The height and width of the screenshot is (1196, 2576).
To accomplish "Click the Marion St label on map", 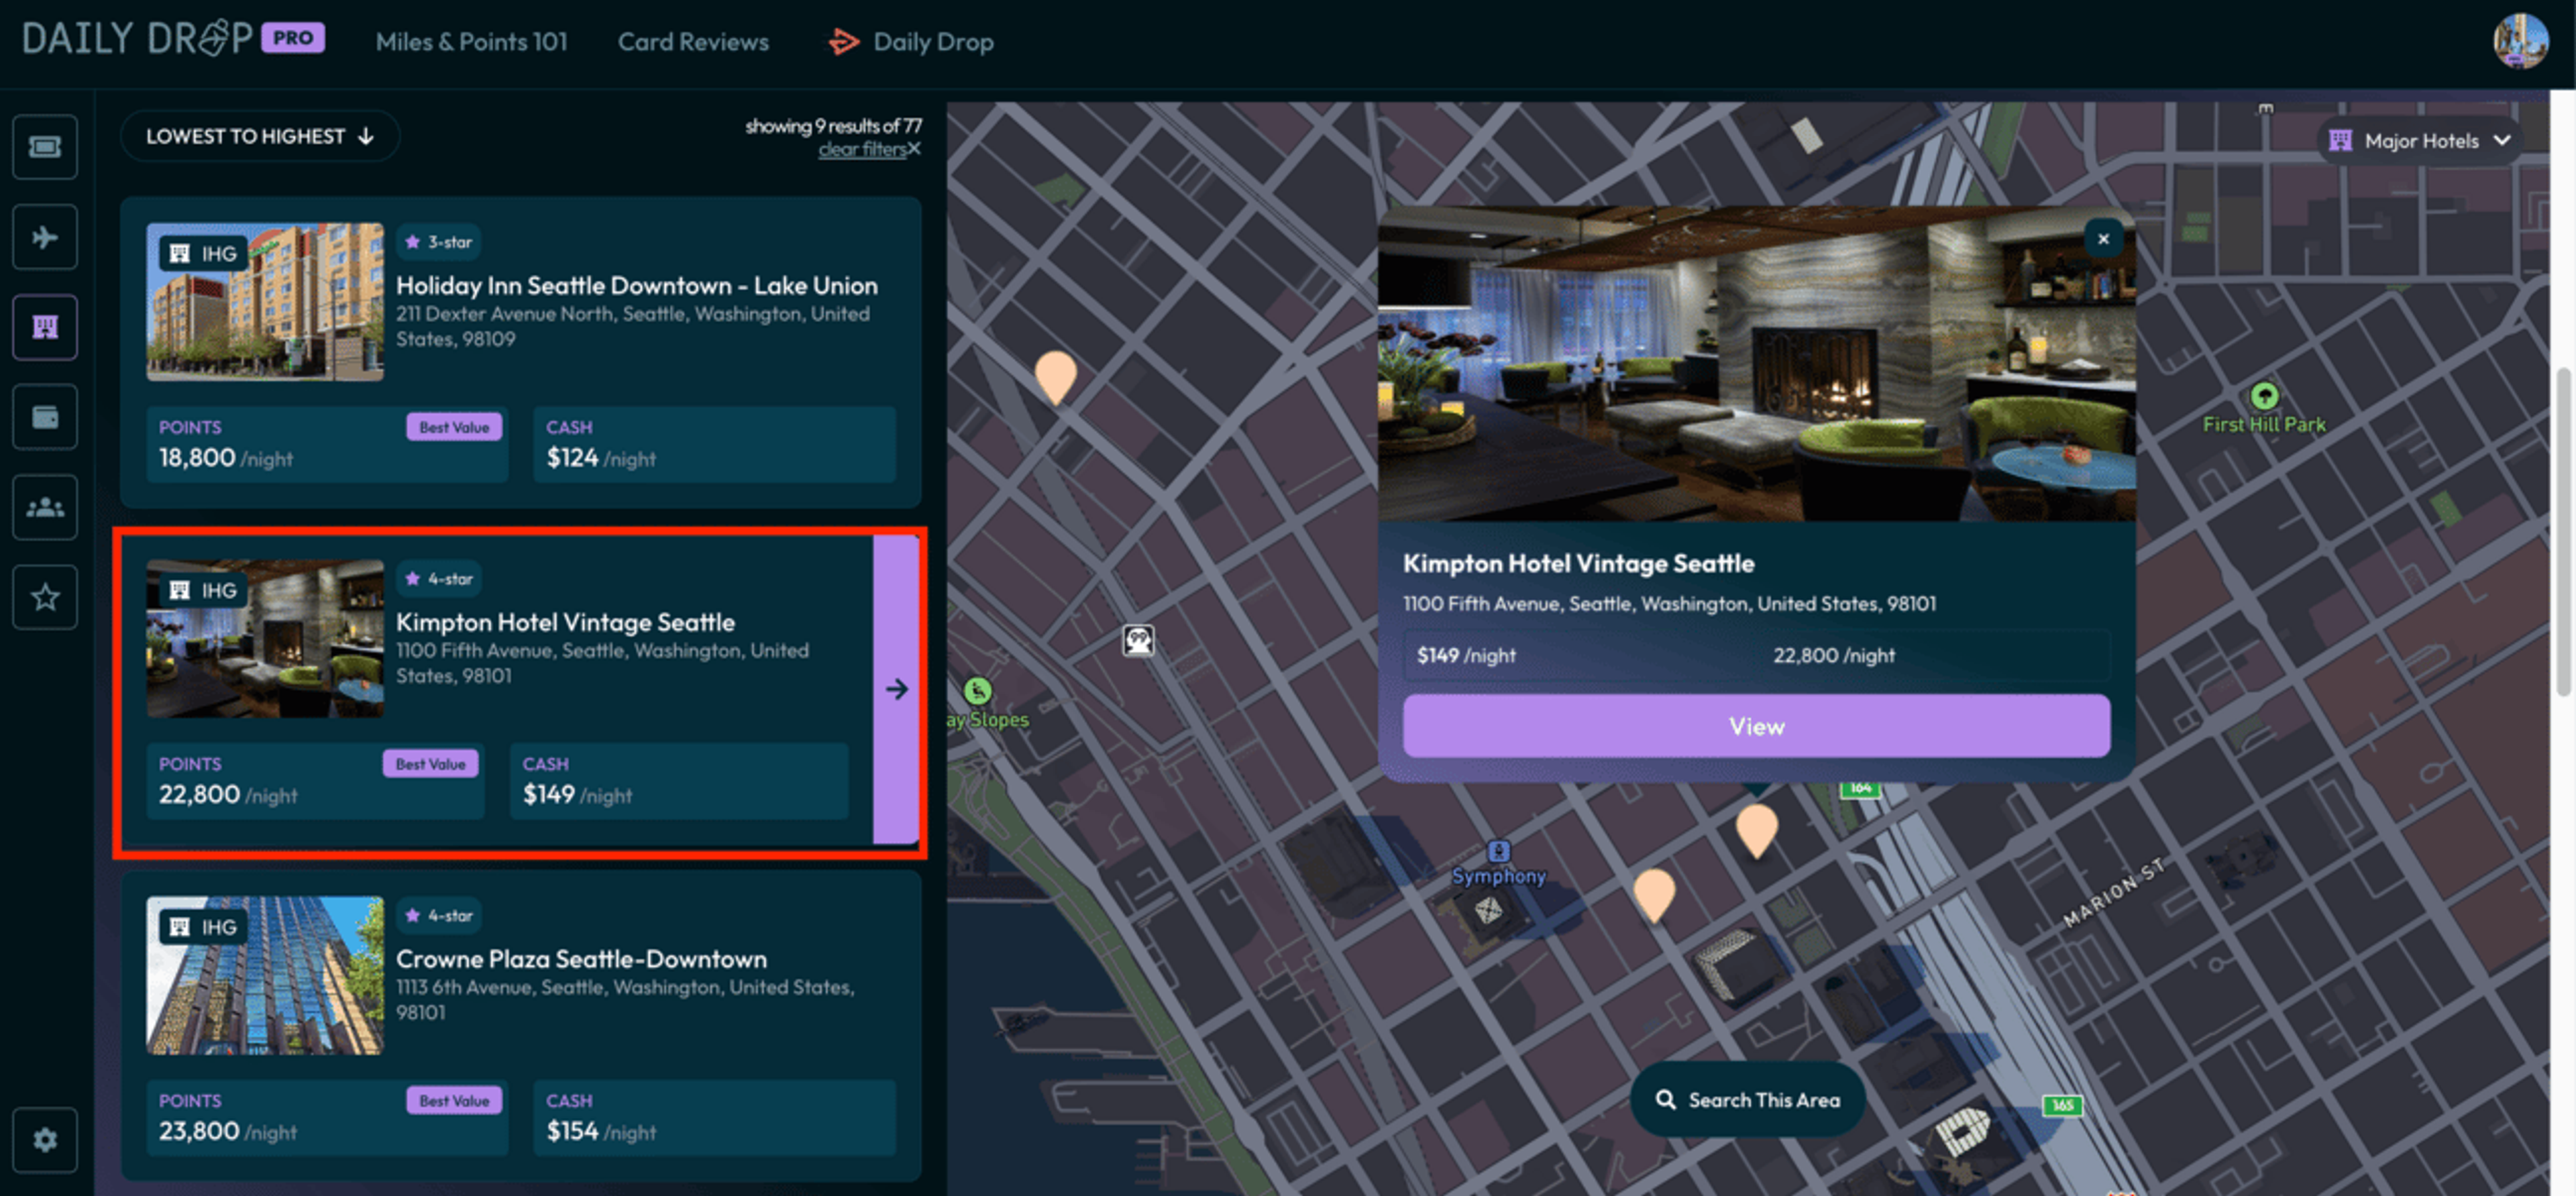I will [x=2115, y=893].
